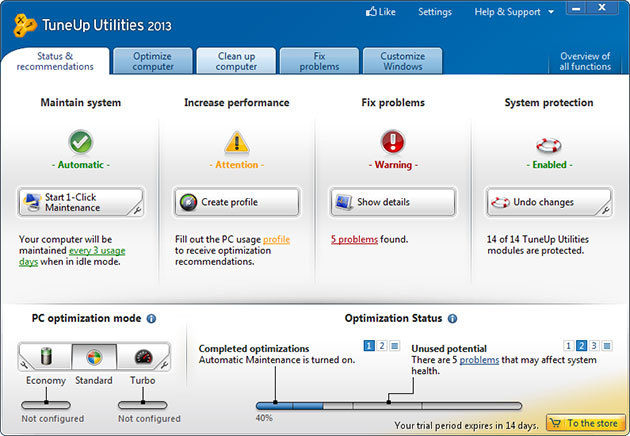The height and width of the screenshot is (436, 630).
Task: Open 1-Click Maintenance settings wrench corner
Action: [x=137, y=210]
